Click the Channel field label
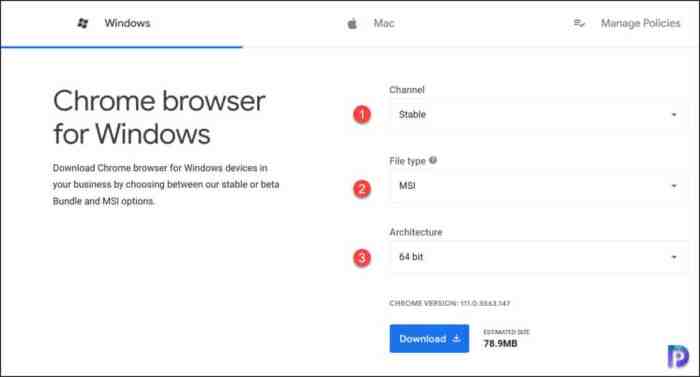Image resolution: width=700 pixels, height=377 pixels. tap(407, 90)
